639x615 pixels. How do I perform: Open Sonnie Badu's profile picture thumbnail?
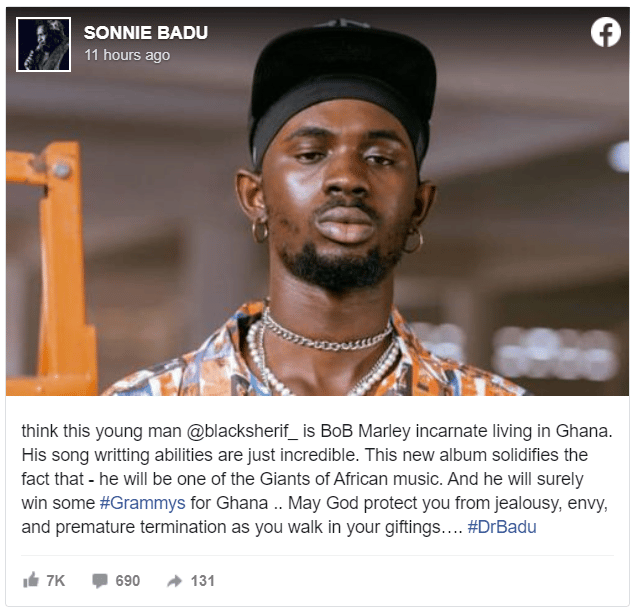click(43, 44)
